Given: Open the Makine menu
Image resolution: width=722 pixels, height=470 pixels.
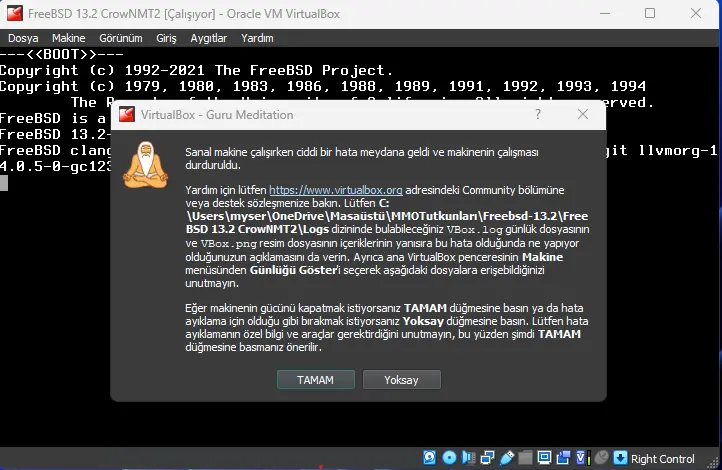Looking at the screenshot, I should (x=69, y=38).
